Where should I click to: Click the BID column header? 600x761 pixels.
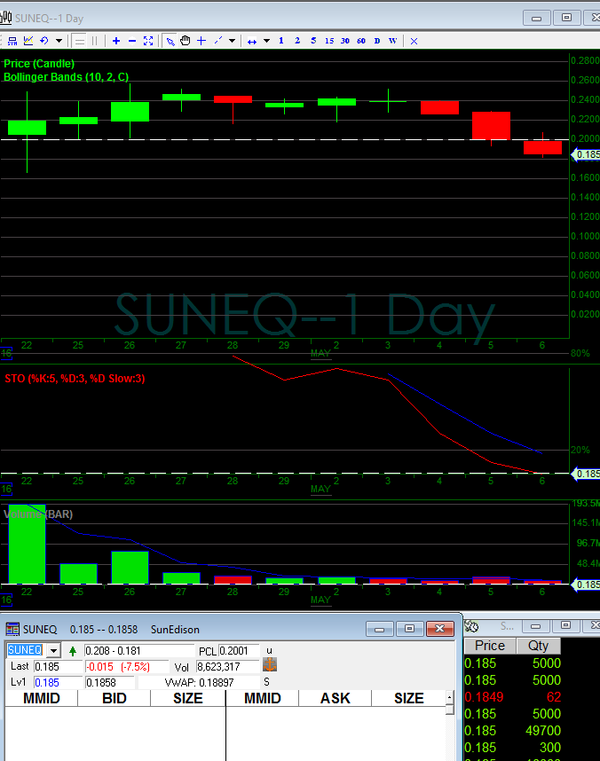coord(114,698)
